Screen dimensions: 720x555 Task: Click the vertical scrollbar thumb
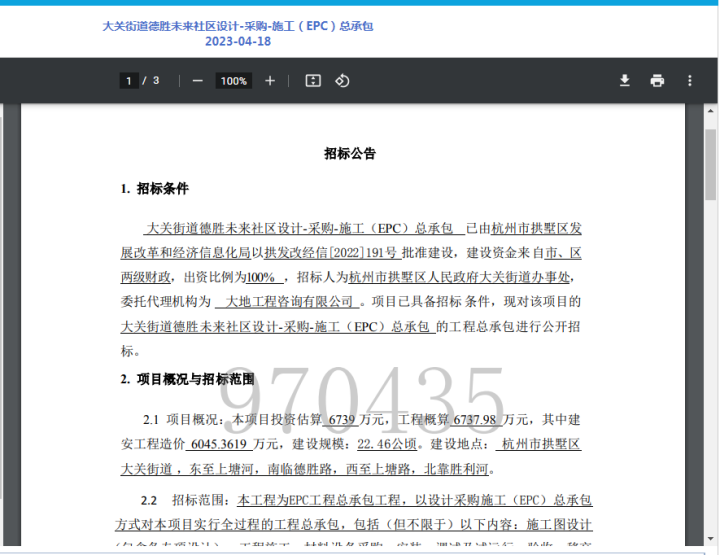pyautogui.click(x=710, y=165)
